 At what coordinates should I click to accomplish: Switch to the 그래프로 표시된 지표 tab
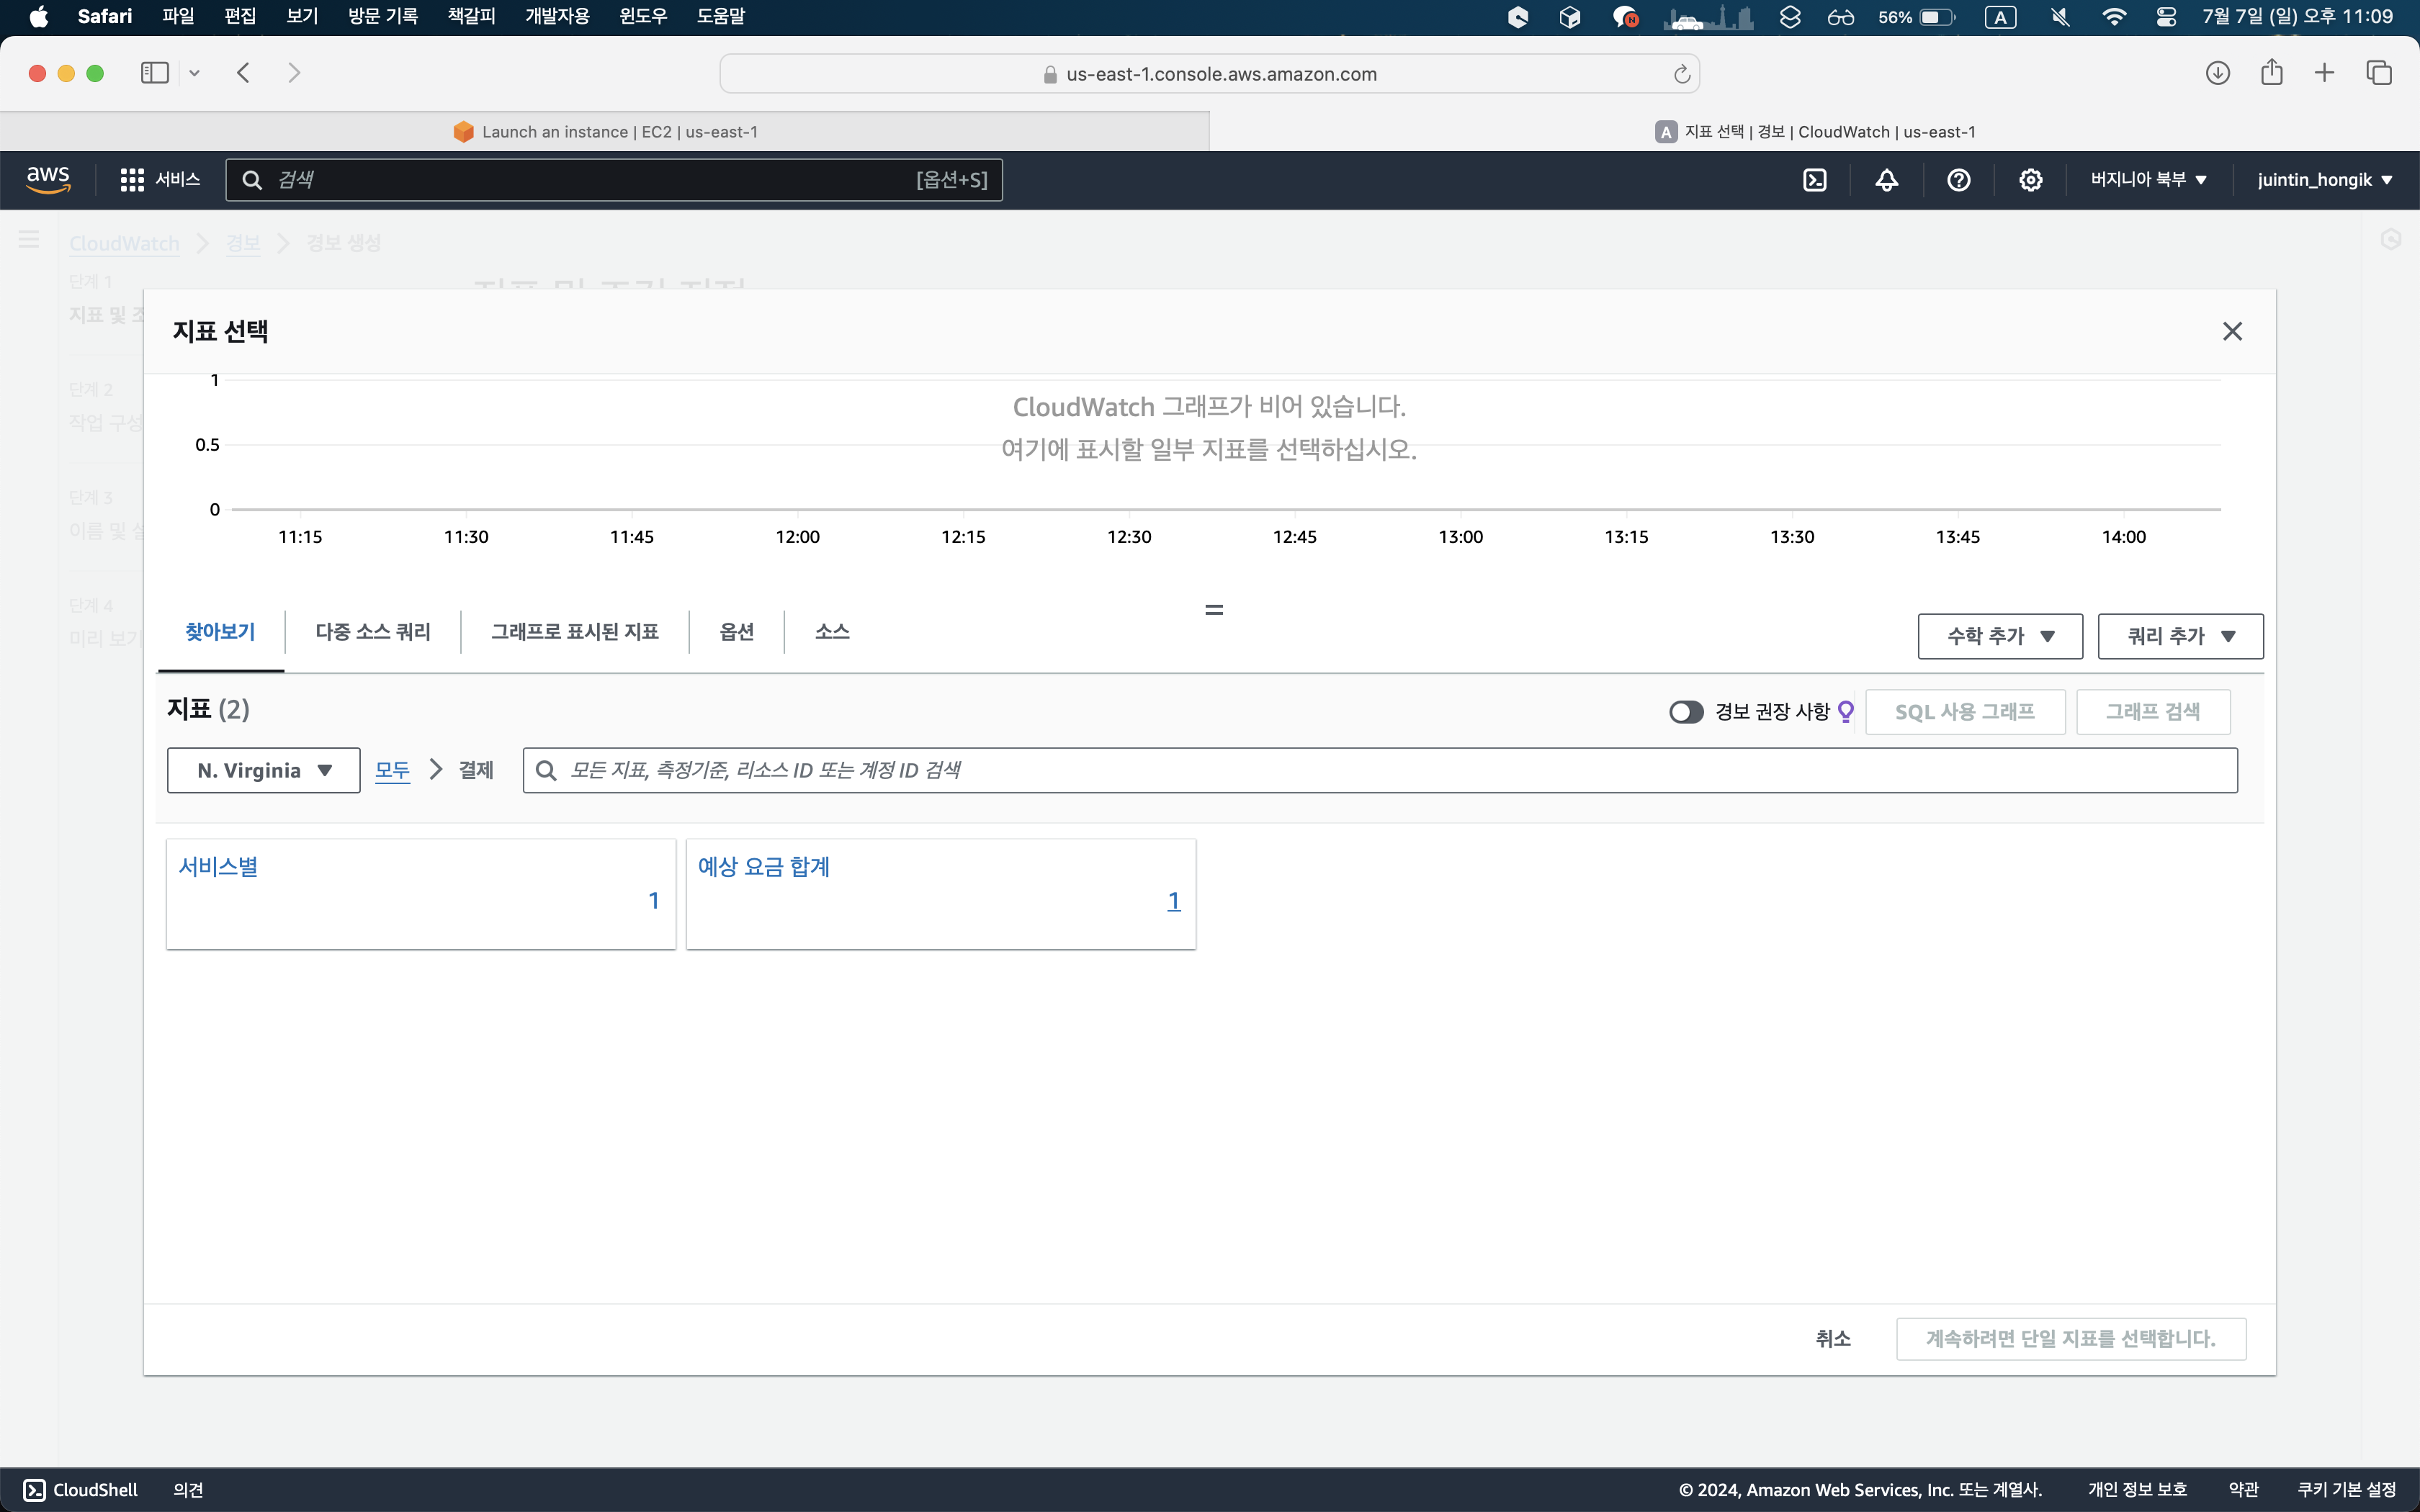click(x=575, y=632)
